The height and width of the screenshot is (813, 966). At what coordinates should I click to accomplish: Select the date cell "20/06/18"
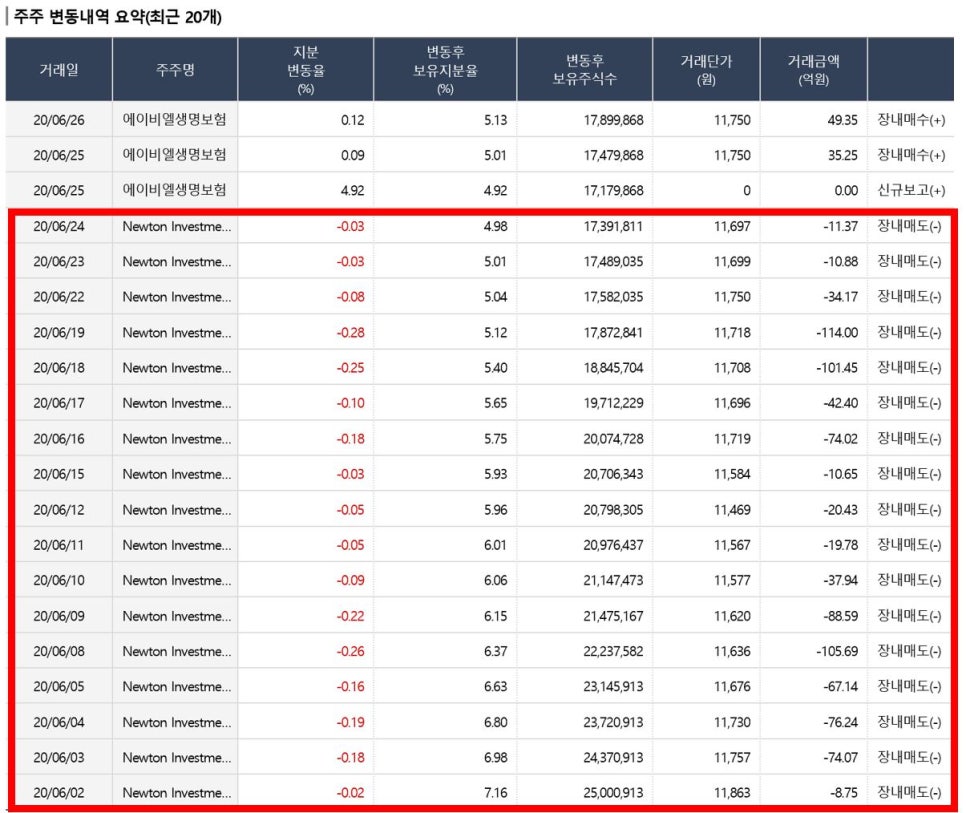coord(59,368)
